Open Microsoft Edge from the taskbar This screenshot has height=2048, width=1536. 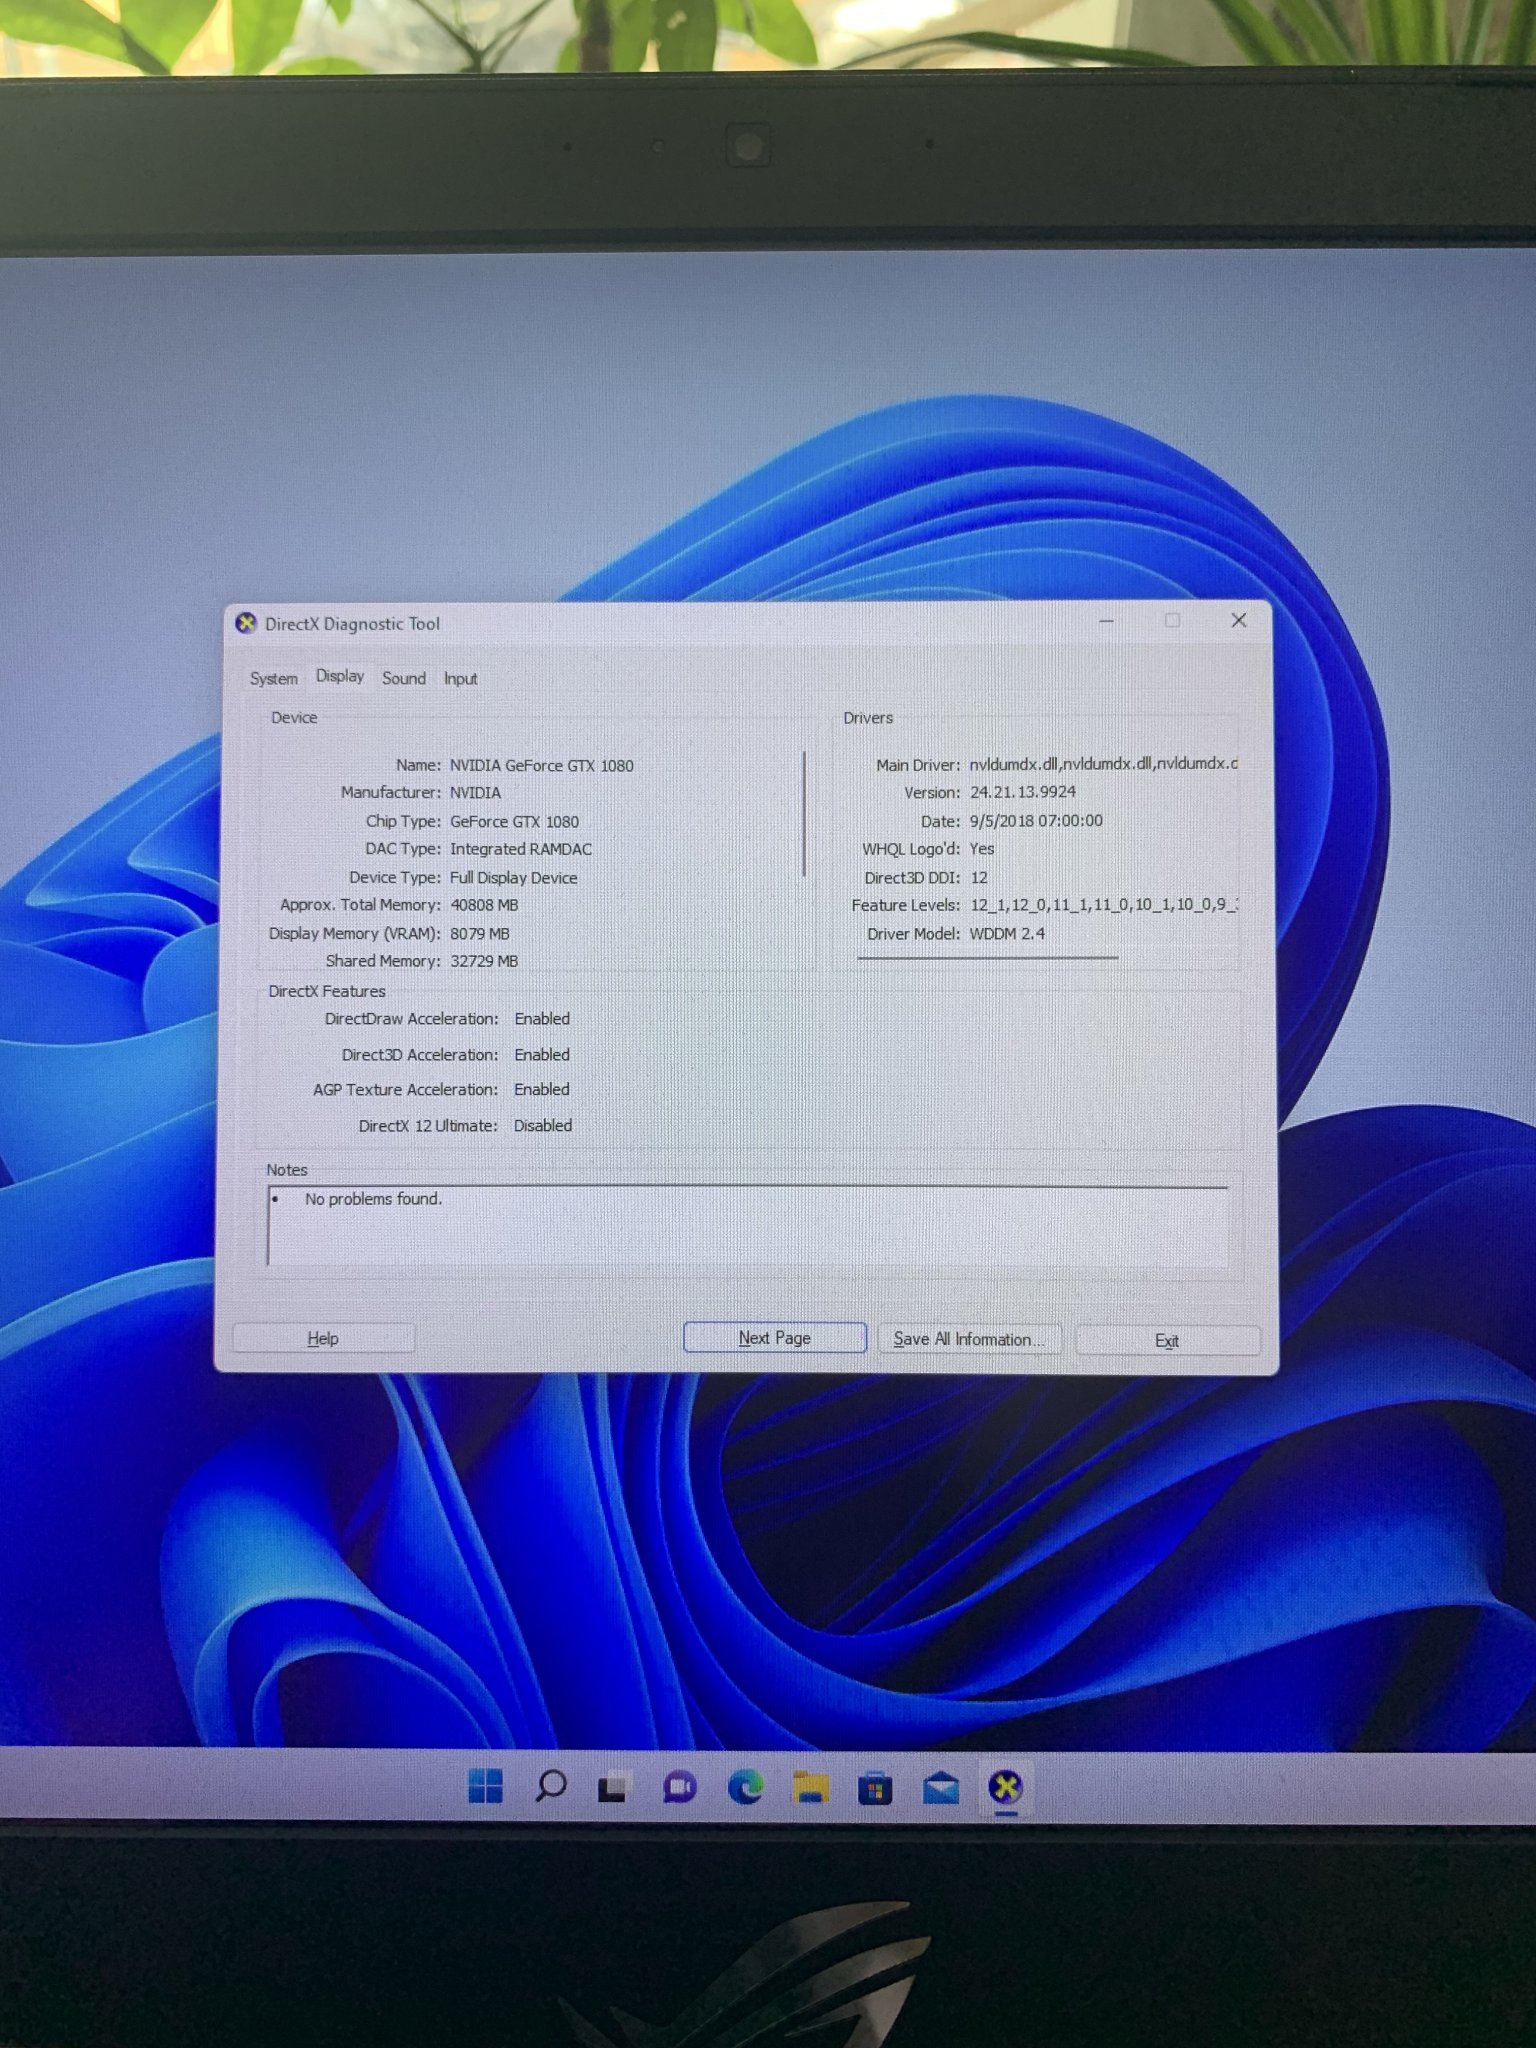pyautogui.click(x=745, y=1786)
